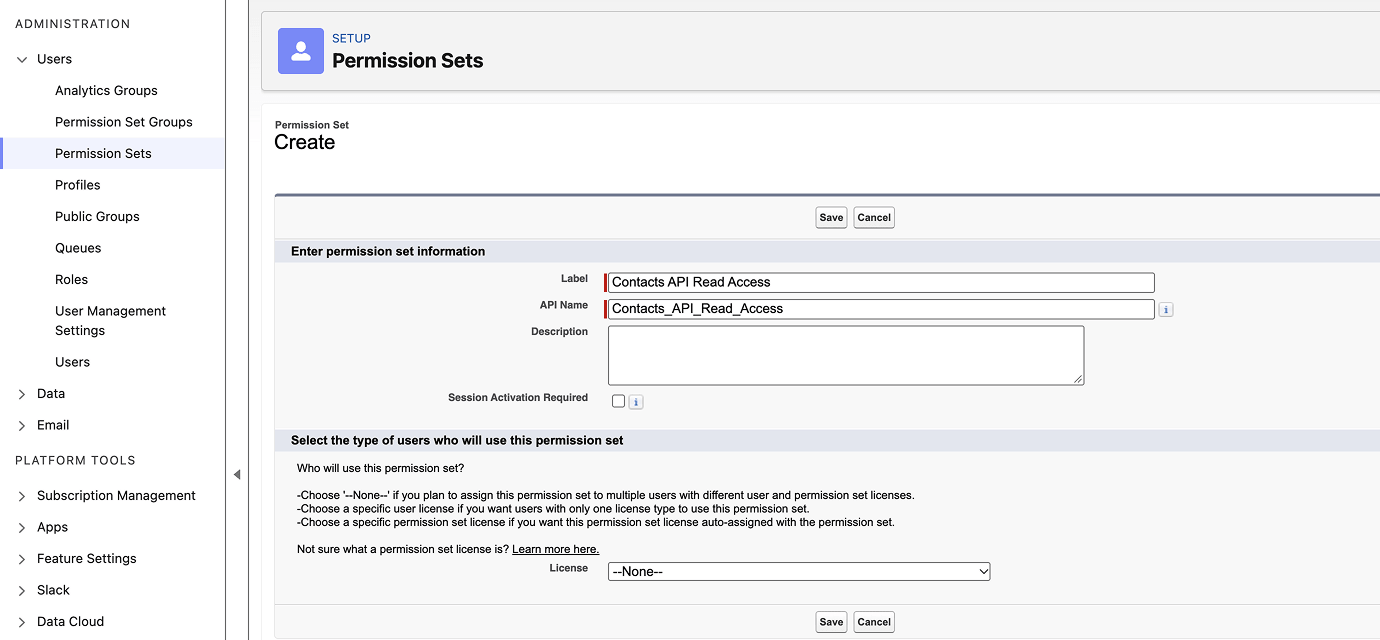
Task: Expand the Email section
Action: tap(22, 425)
